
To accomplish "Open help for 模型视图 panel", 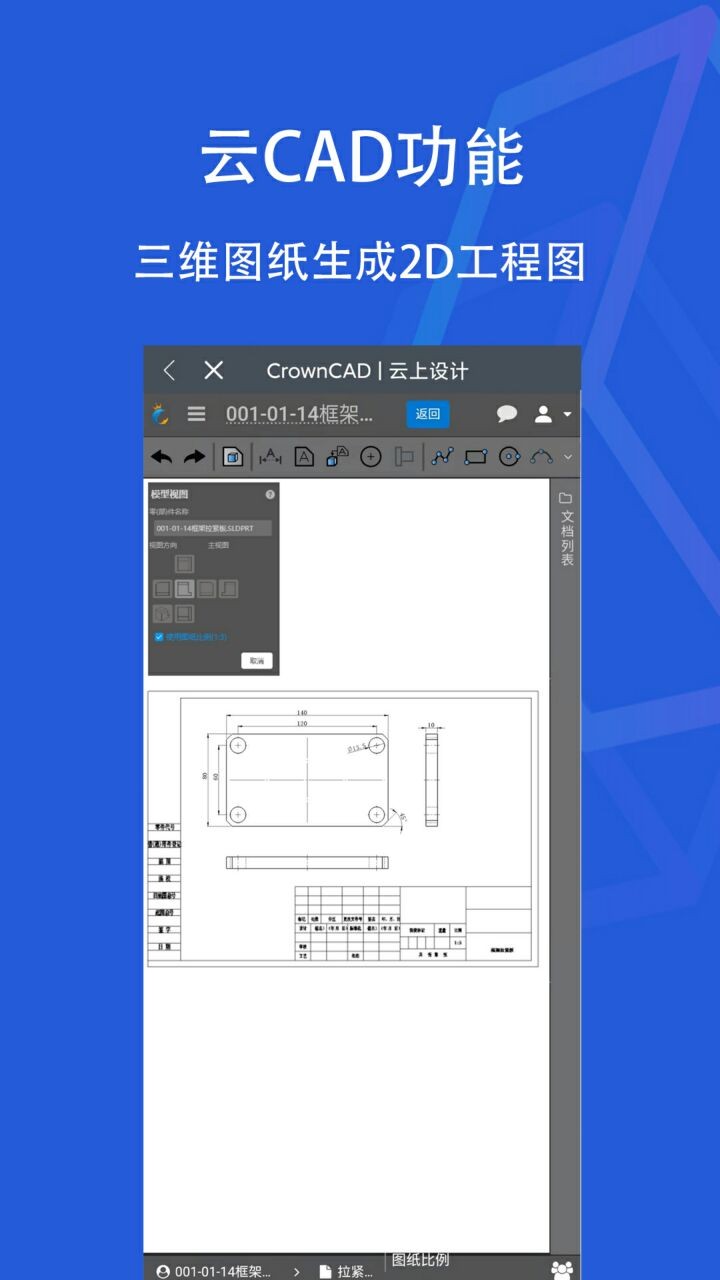I will [270, 495].
